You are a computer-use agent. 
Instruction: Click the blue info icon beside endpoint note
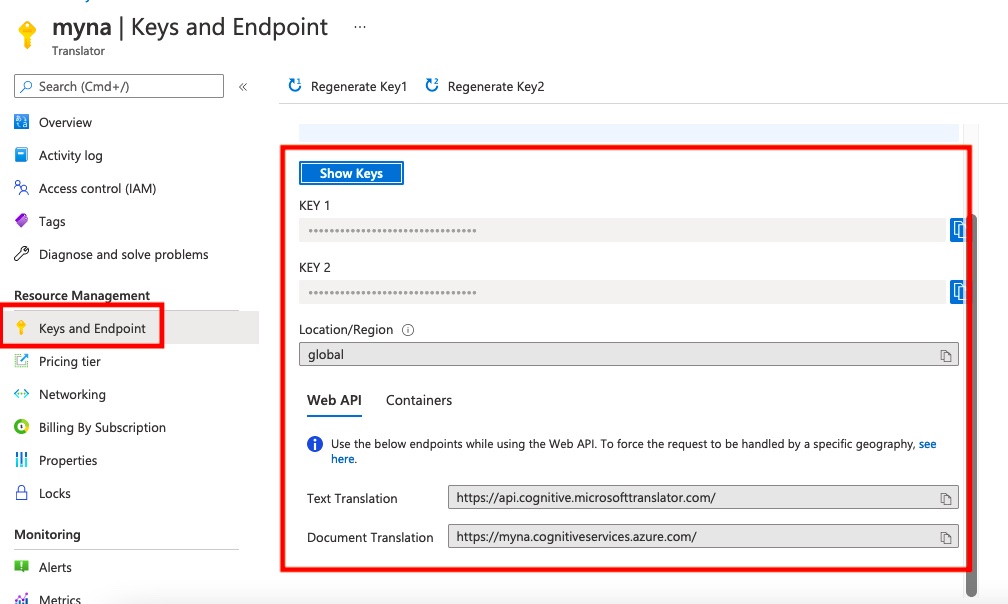tap(315, 443)
